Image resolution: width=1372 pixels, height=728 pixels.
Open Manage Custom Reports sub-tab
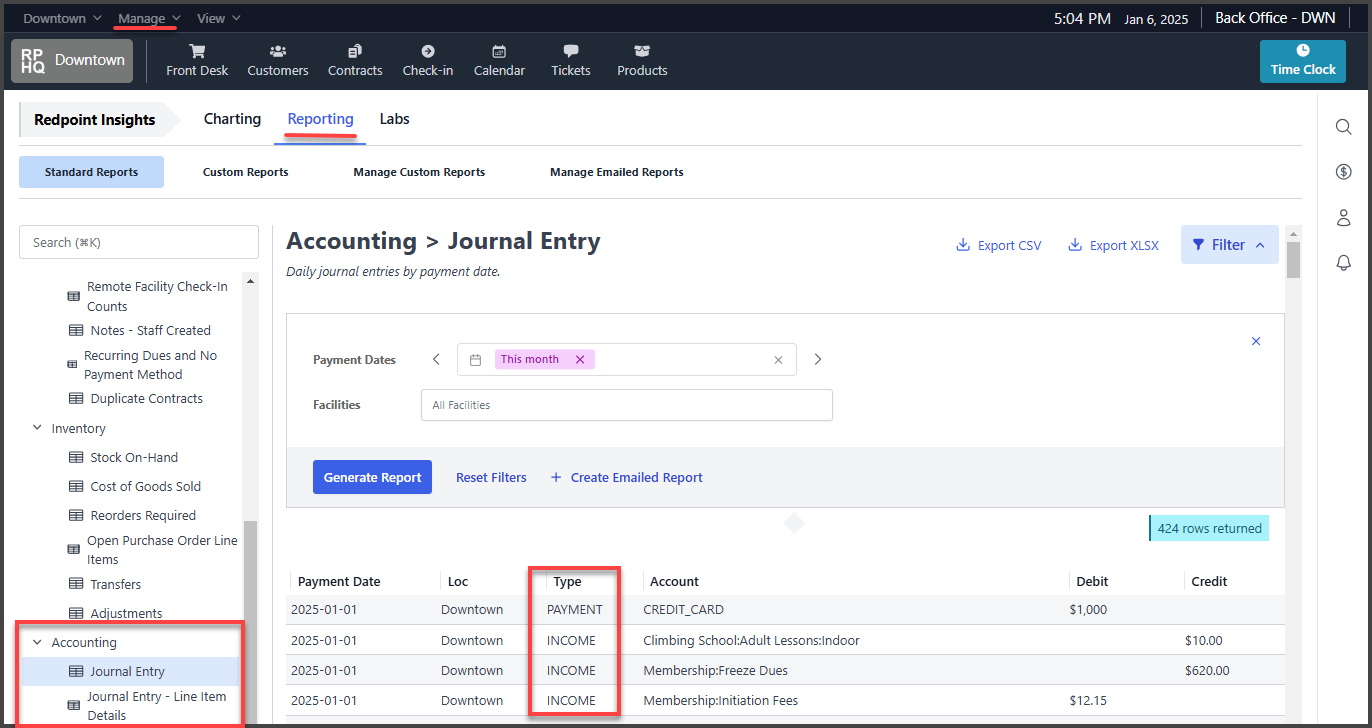pyautogui.click(x=419, y=172)
